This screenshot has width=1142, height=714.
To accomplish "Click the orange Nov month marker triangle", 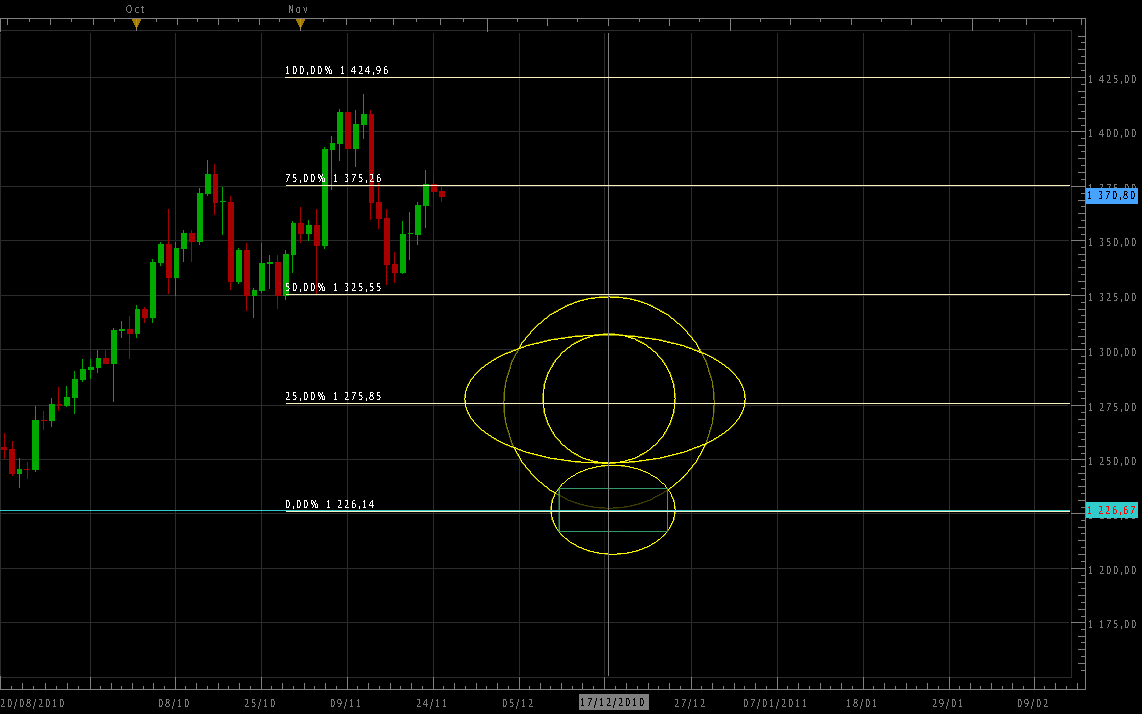I will pyautogui.click(x=300, y=24).
